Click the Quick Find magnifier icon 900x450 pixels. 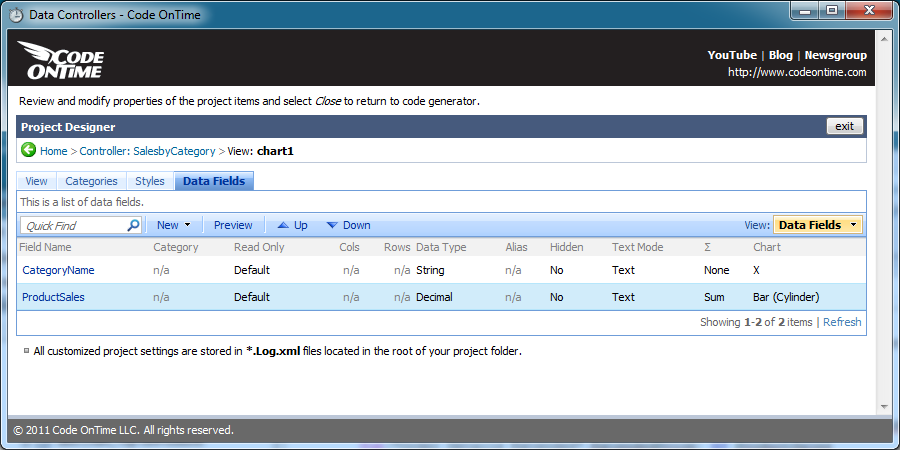click(133, 225)
